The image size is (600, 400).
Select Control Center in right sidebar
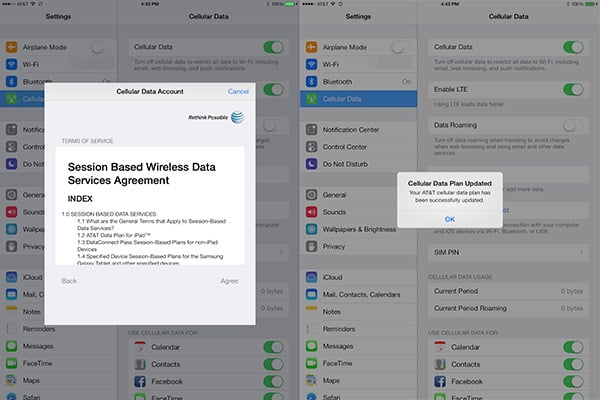click(358, 147)
